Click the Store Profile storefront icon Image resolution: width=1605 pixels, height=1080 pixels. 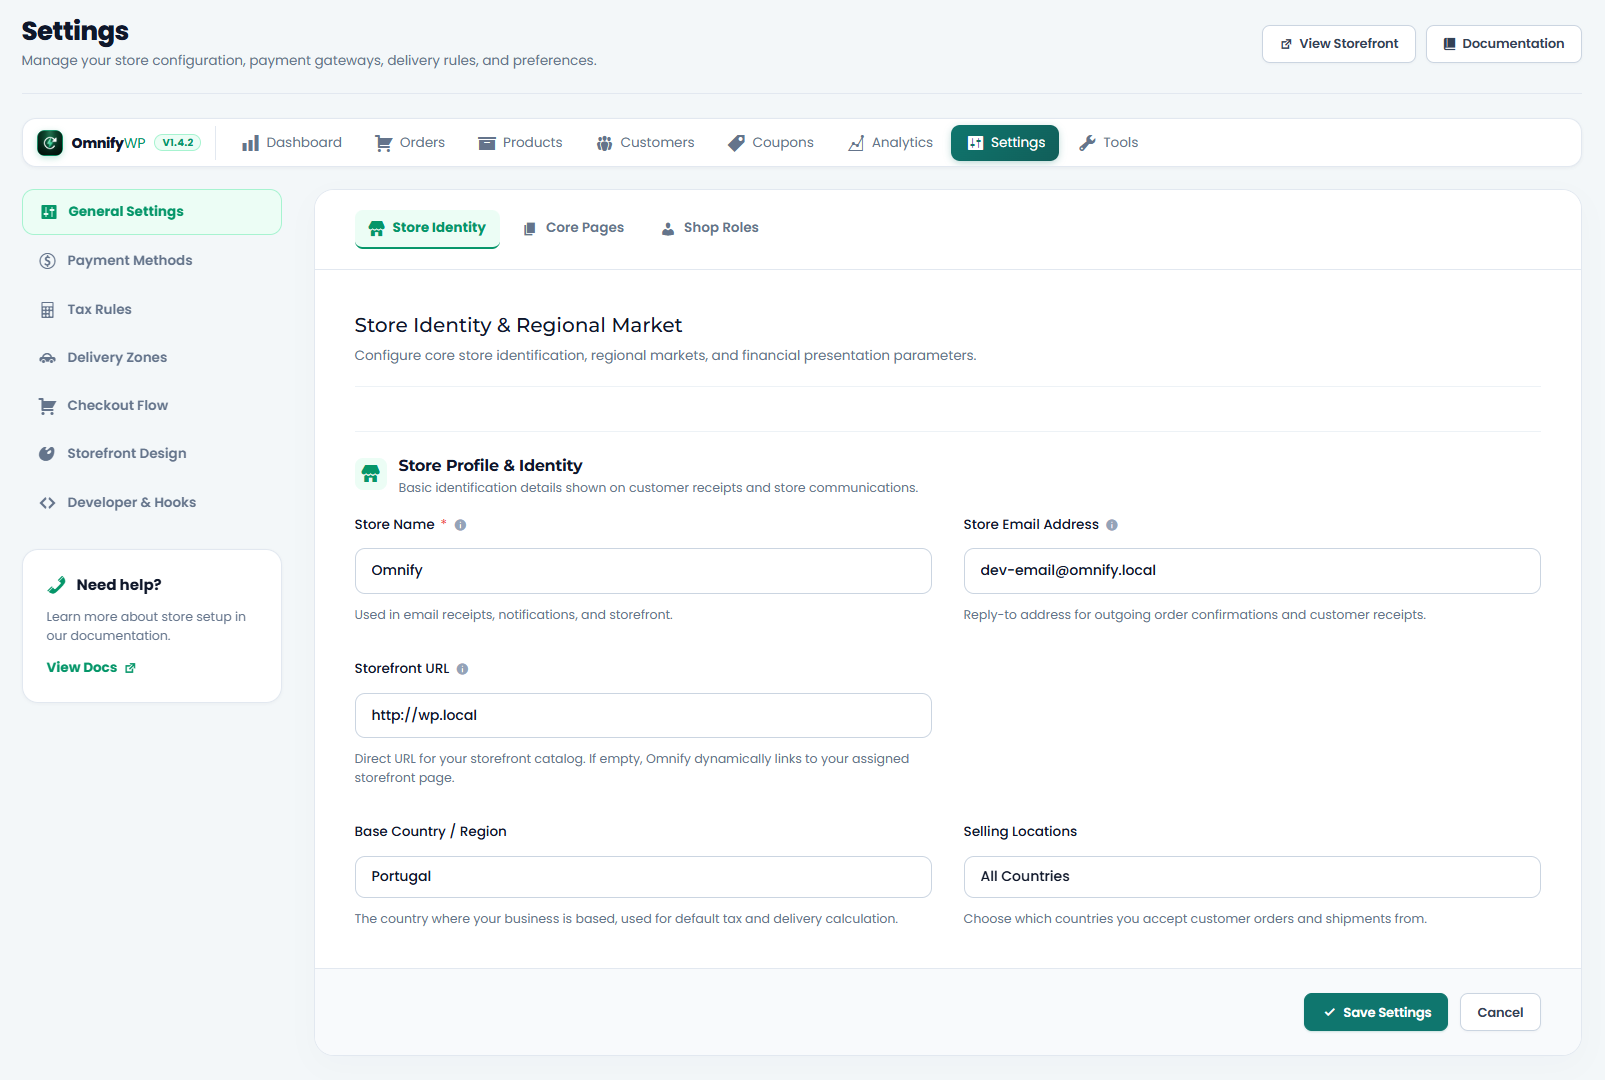371,473
